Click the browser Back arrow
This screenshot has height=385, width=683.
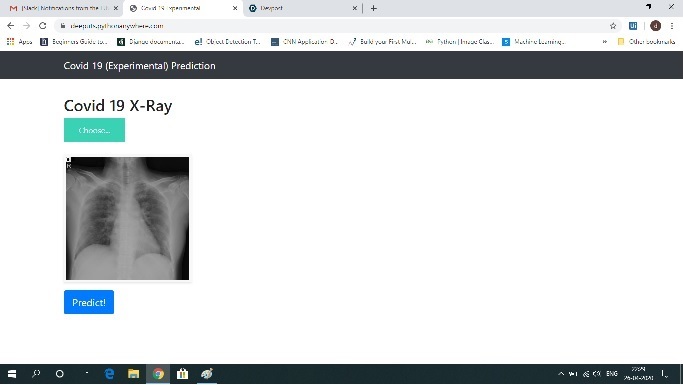(10, 26)
